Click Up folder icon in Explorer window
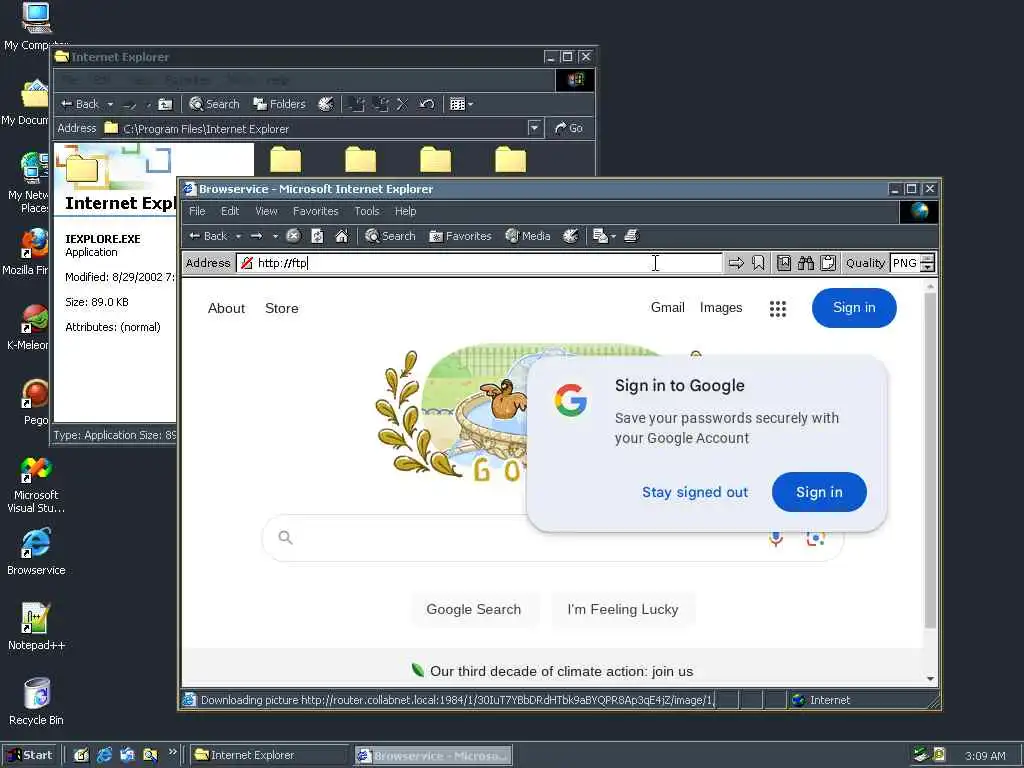1024x768 pixels. tap(166, 104)
